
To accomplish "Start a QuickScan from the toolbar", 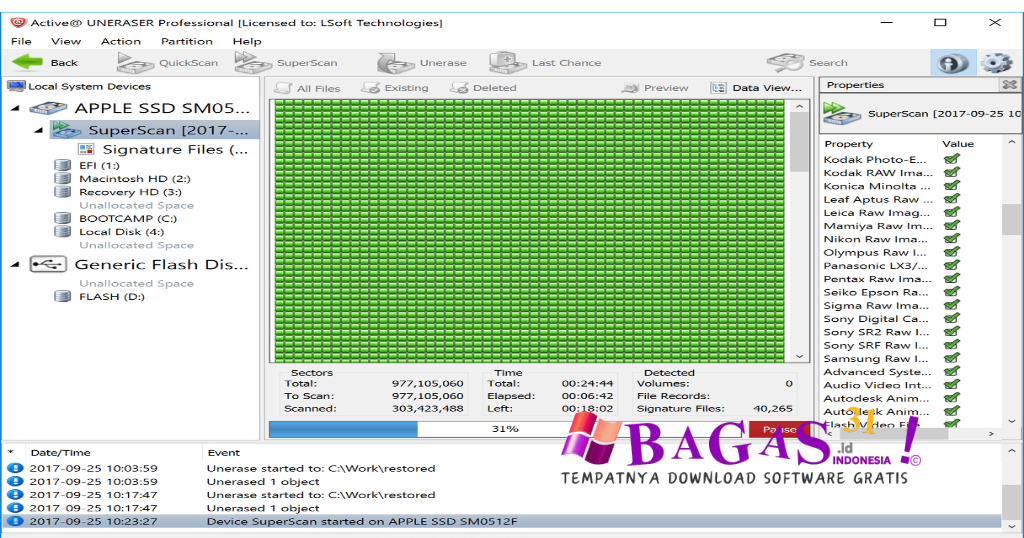I will 168,63.
